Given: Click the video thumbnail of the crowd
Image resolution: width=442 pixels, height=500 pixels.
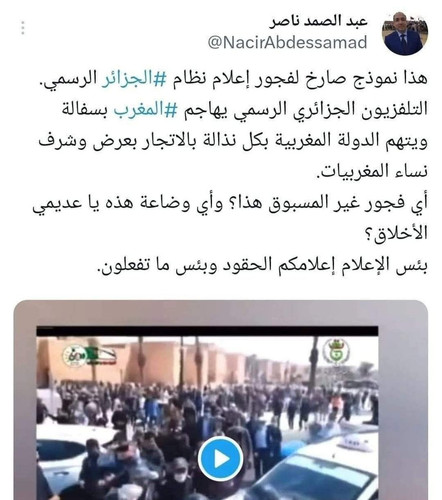Looking at the screenshot, I should pos(207,413).
